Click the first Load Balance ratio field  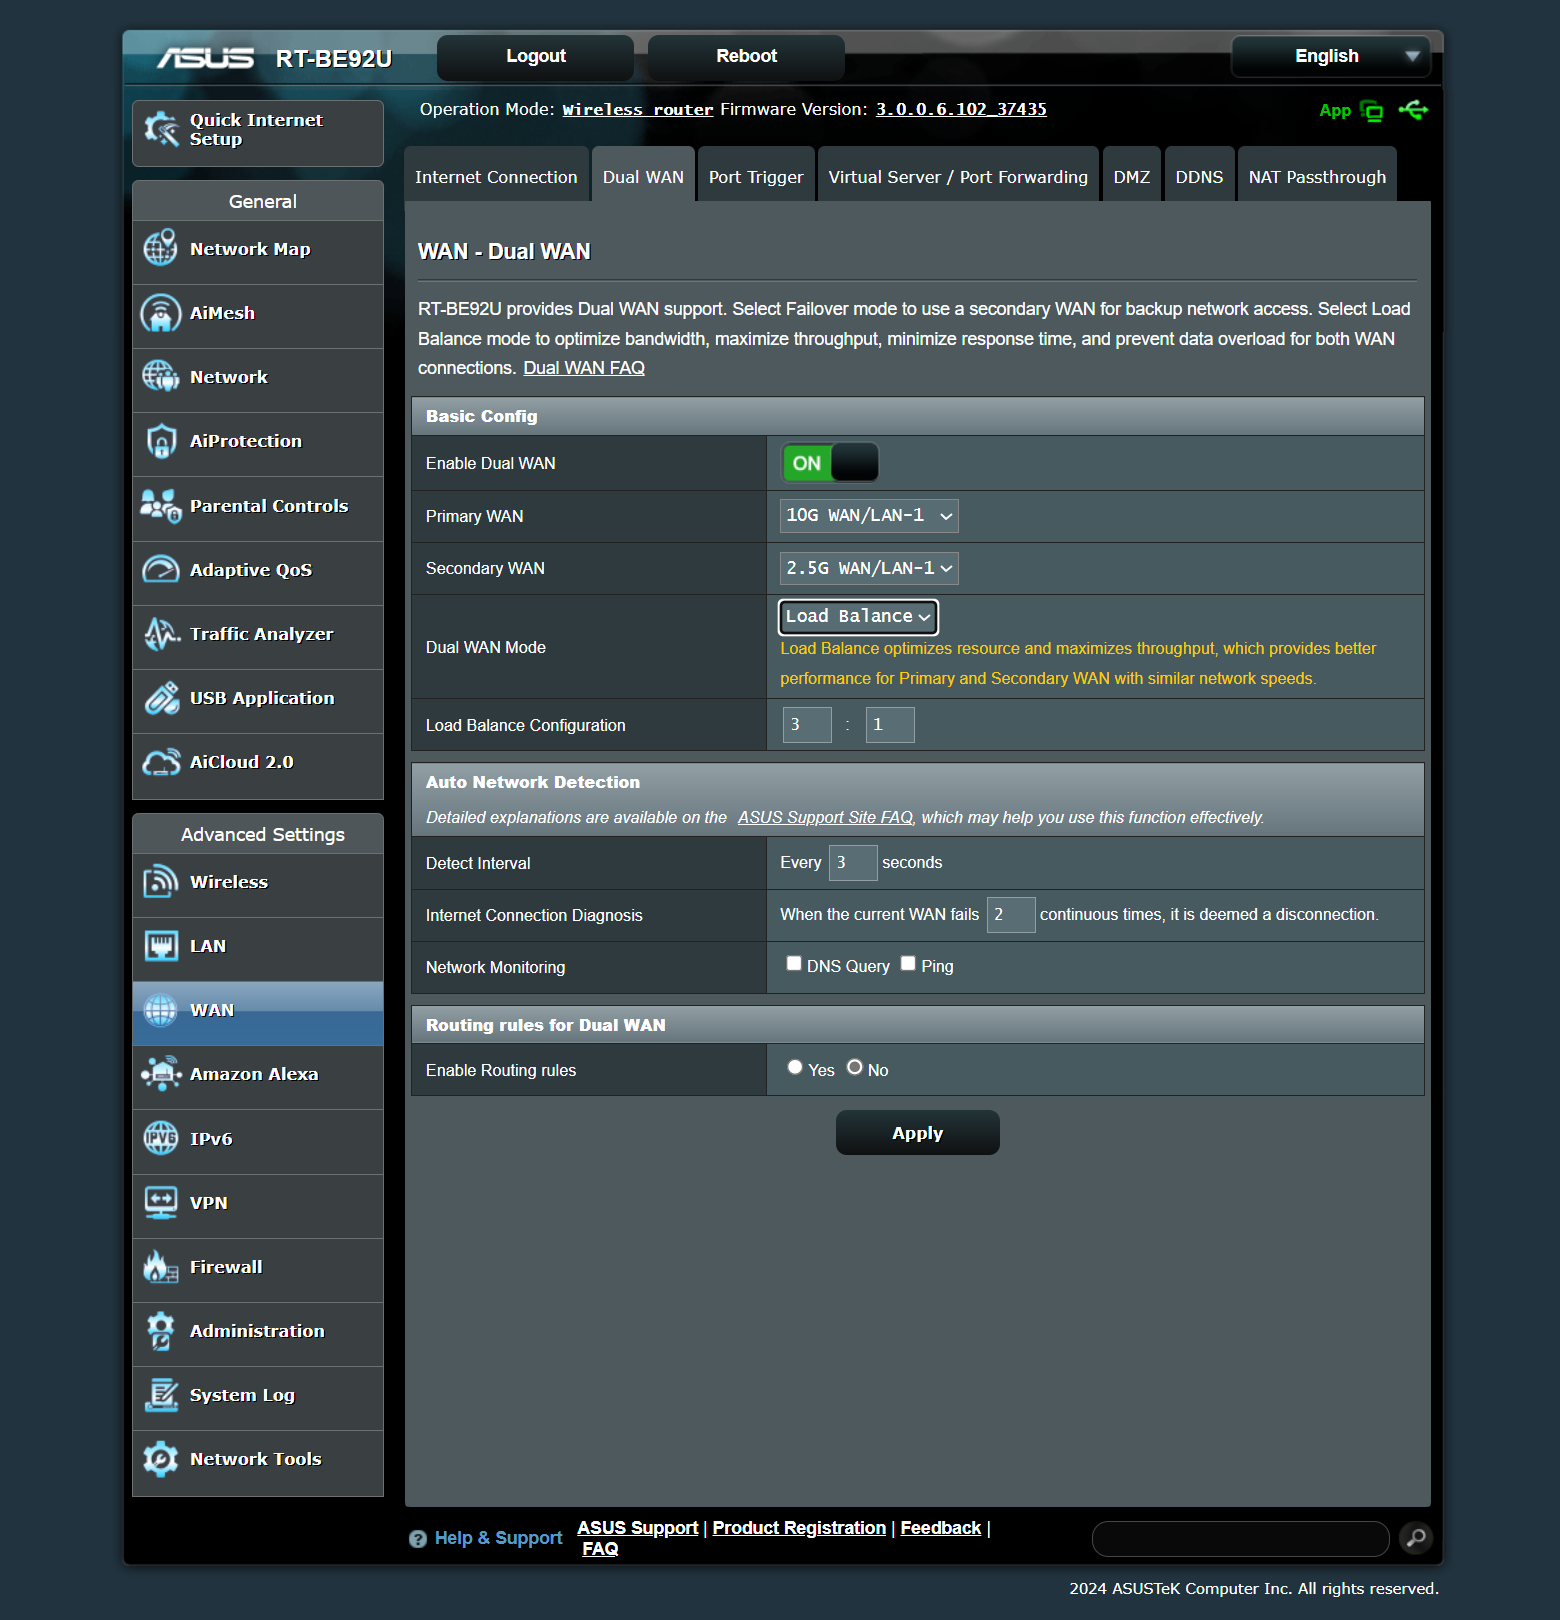point(807,725)
